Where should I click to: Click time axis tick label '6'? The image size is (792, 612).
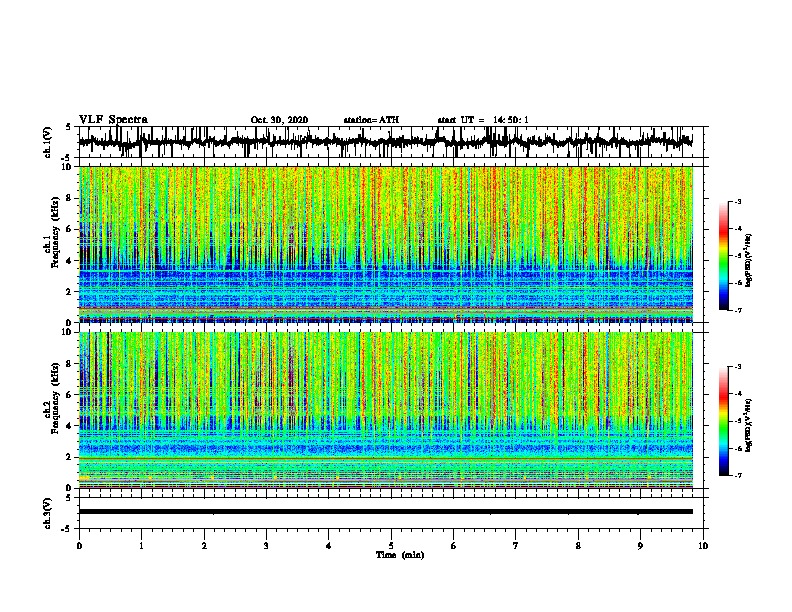453,545
